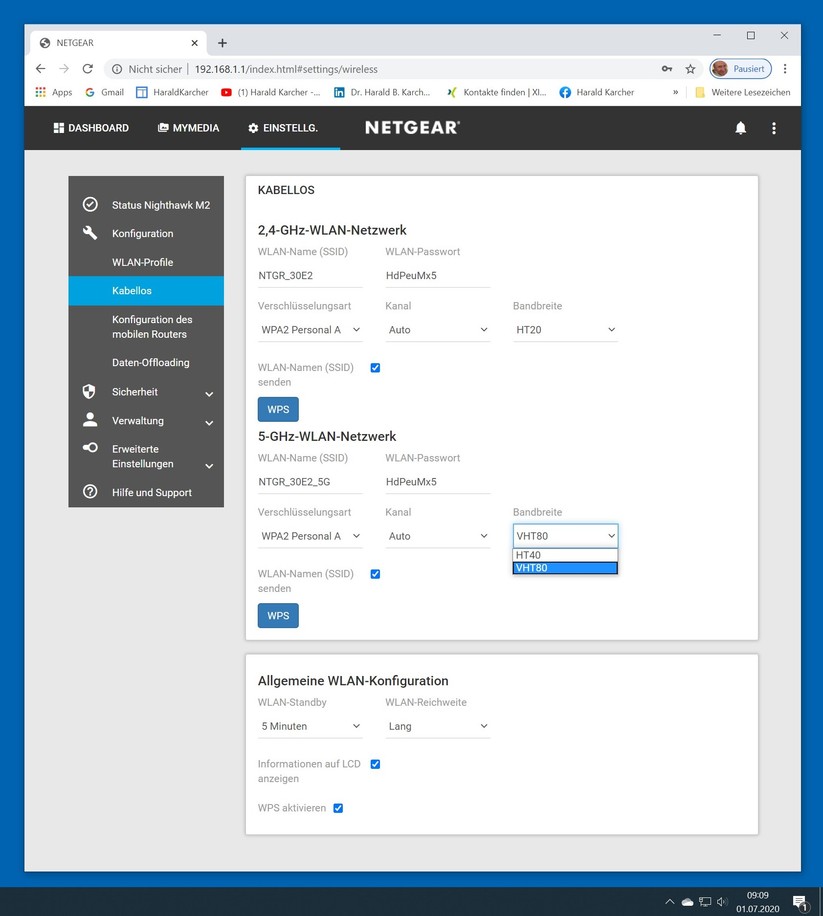Screen dimensions: 823x916
Task: Uncheck Informationen auf LCD anzeigen
Action: [x=375, y=764]
